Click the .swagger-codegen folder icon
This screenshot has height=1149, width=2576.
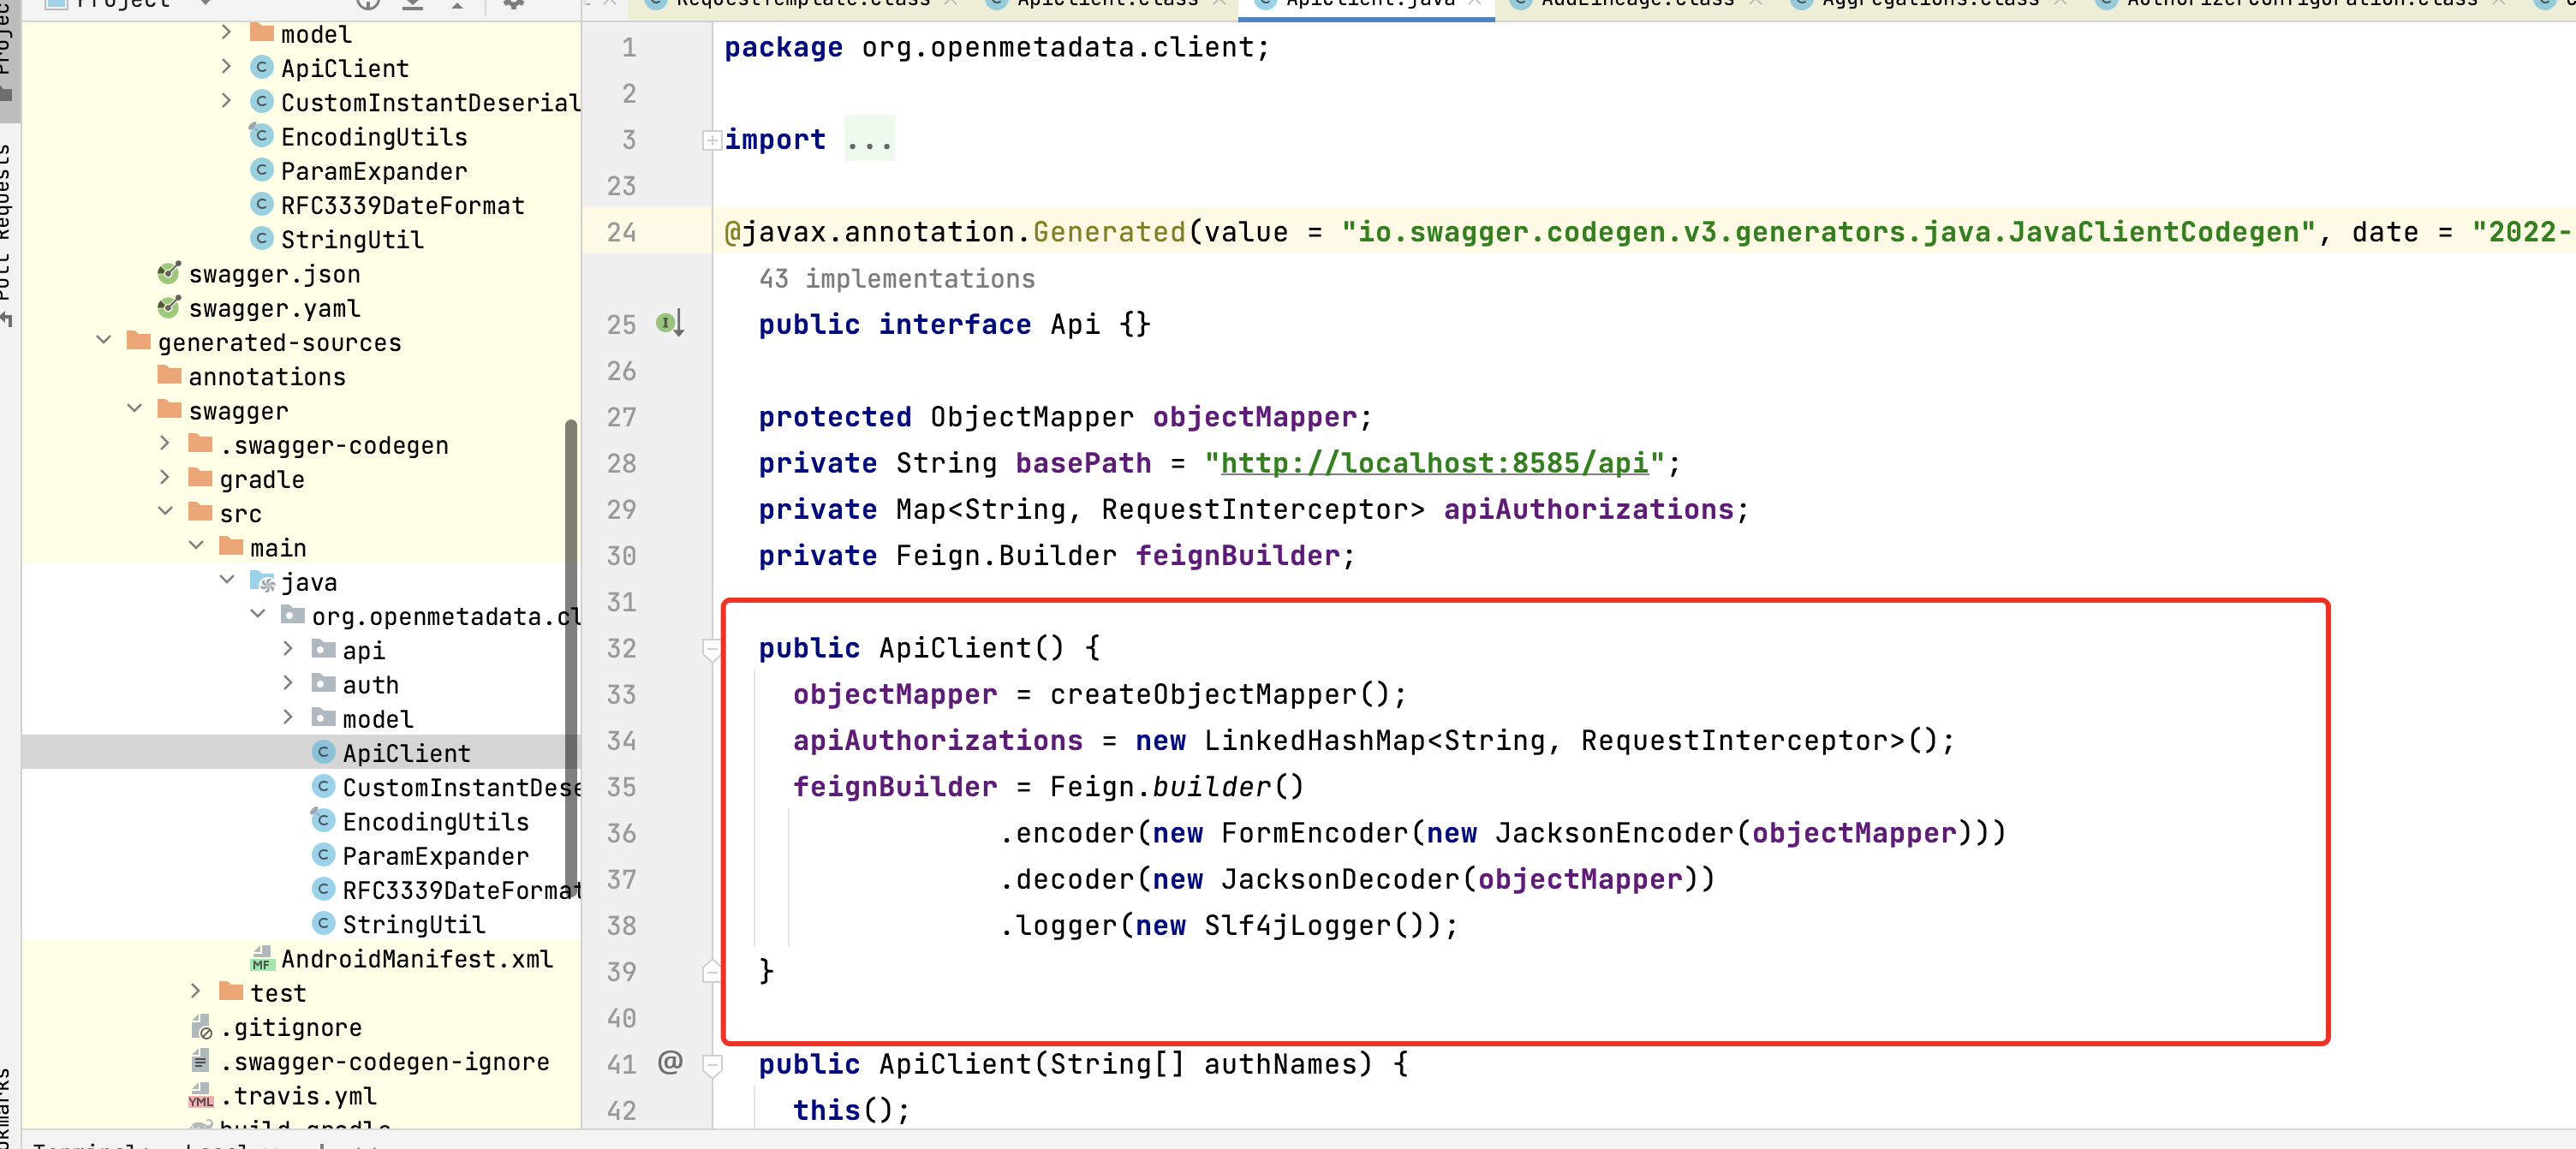click(x=201, y=444)
